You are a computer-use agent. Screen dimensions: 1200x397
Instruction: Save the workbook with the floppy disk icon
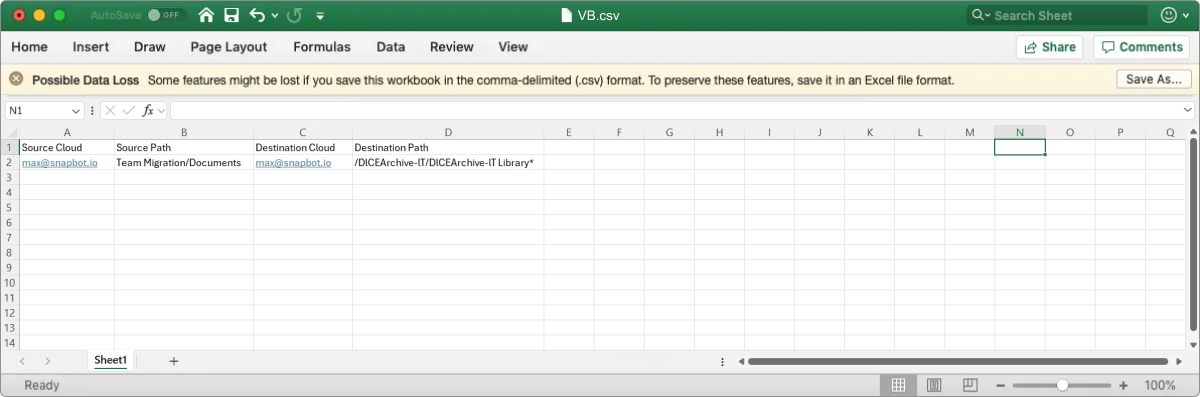tap(232, 15)
